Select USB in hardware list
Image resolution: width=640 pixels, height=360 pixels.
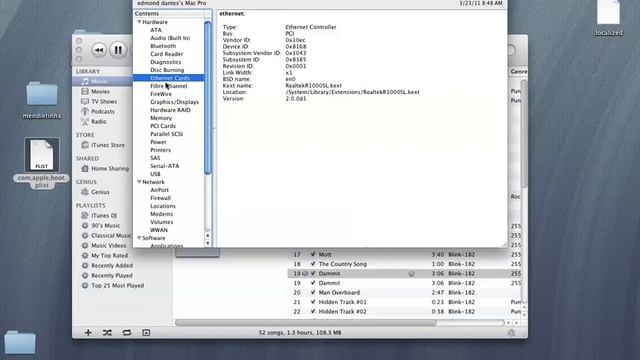click(155, 174)
